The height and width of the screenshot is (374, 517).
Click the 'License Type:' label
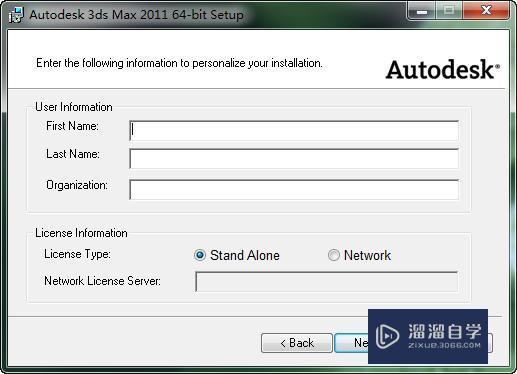click(77, 254)
